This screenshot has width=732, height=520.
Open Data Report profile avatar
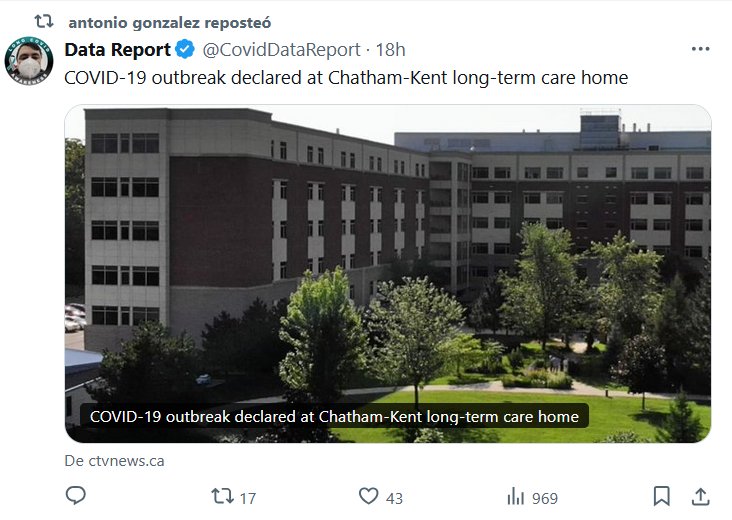click(x=29, y=62)
